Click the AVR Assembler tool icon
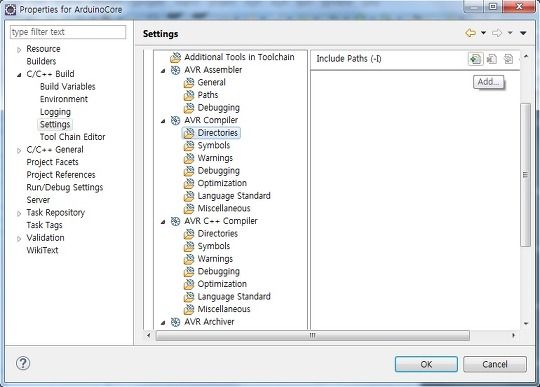This screenshot has height=387, width=540. click(175, 70)
